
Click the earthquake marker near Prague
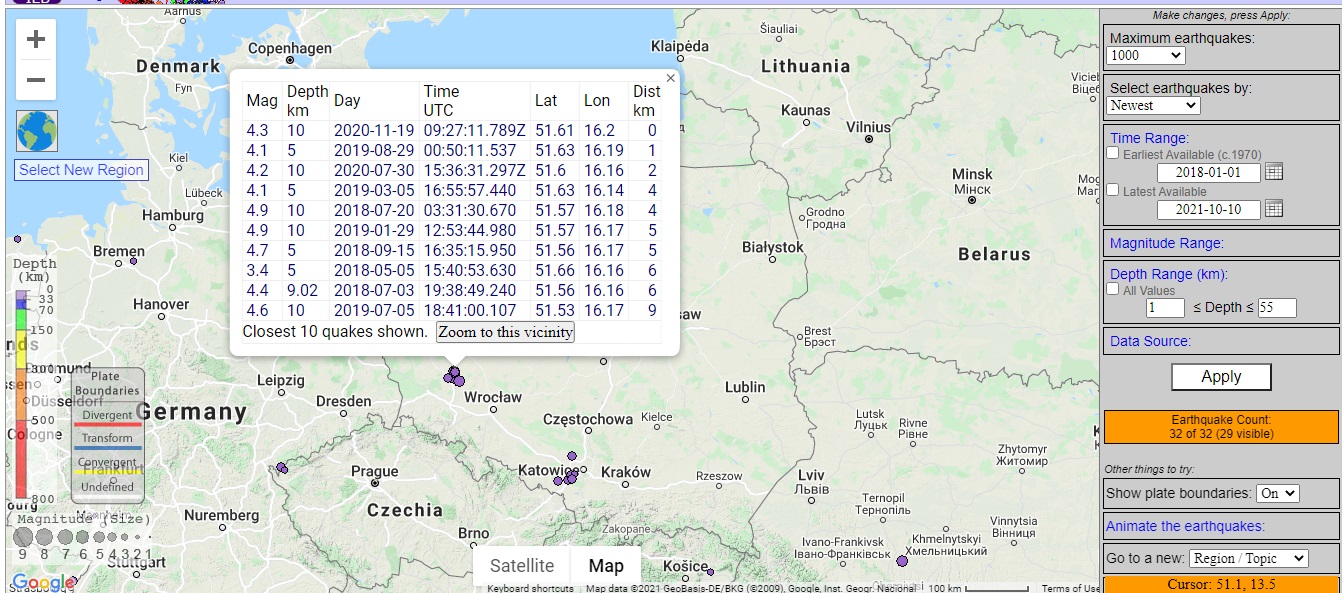(282, 467)
